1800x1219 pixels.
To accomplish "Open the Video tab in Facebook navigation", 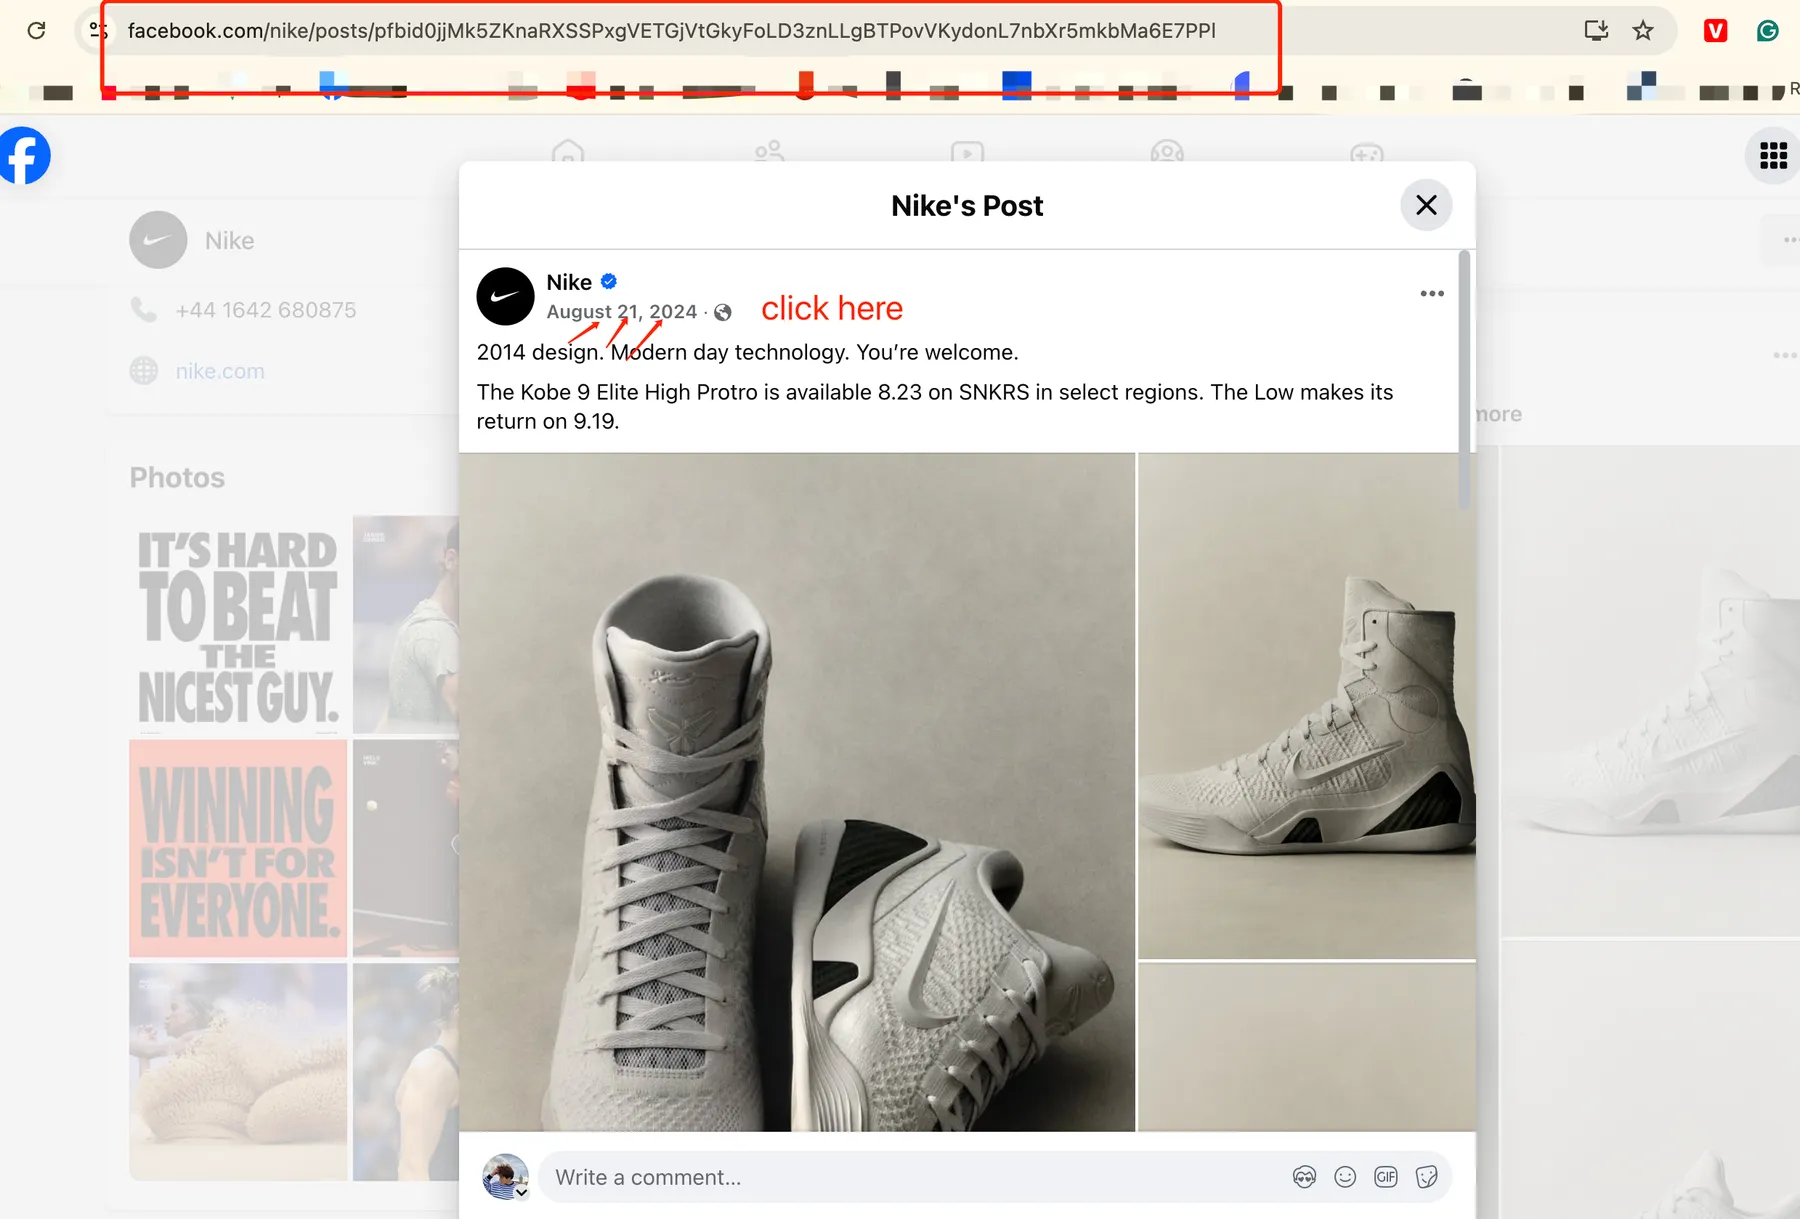I will [x=967, y=152].
